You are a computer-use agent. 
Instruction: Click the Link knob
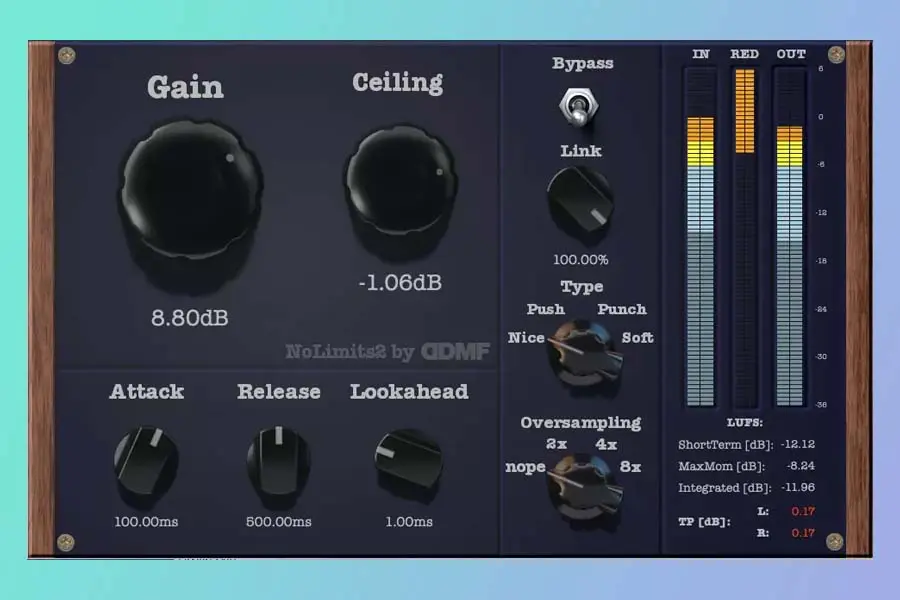(580, 199)
